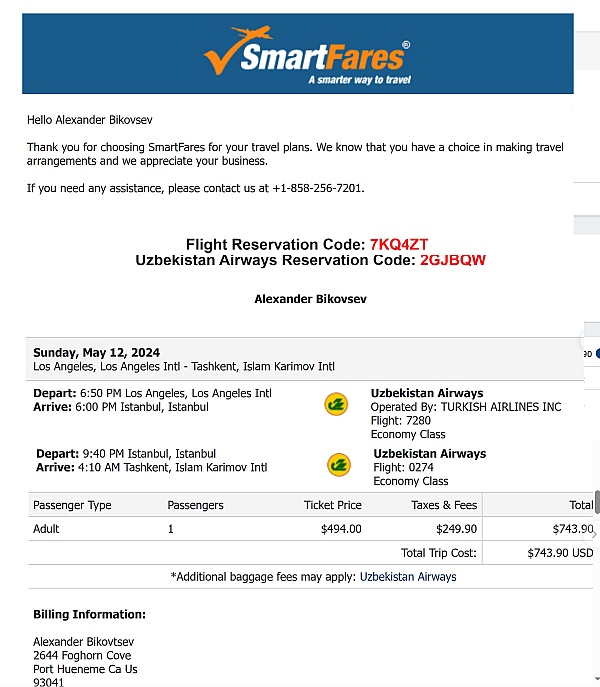Screen dimensions: 600x687
Task: Click the Passenger Type column header
Action: click(72, 505)
